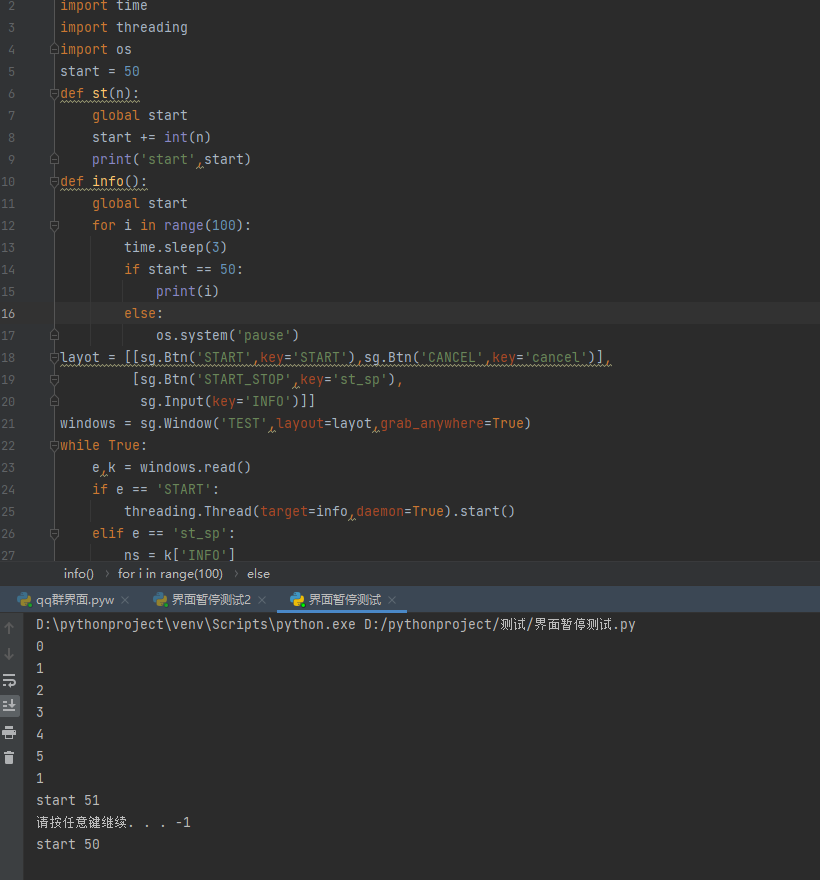Close the 界面暂停测试 run tab
Viewport: 820px width, 880px height.
pos(392,600)
